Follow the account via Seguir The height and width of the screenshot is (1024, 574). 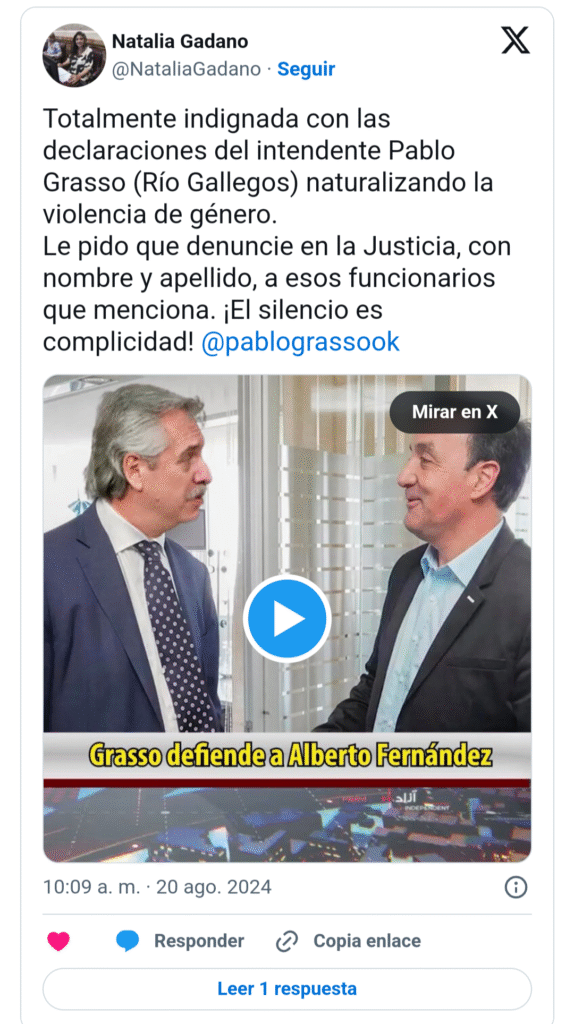point(306,69)
